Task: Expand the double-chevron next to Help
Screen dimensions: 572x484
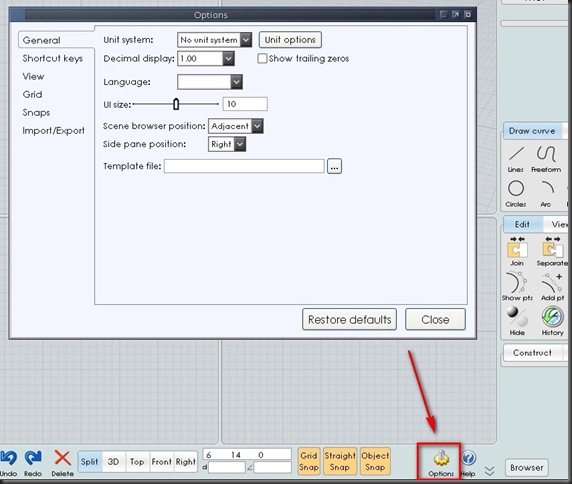Action: click(x=490, y=471)
